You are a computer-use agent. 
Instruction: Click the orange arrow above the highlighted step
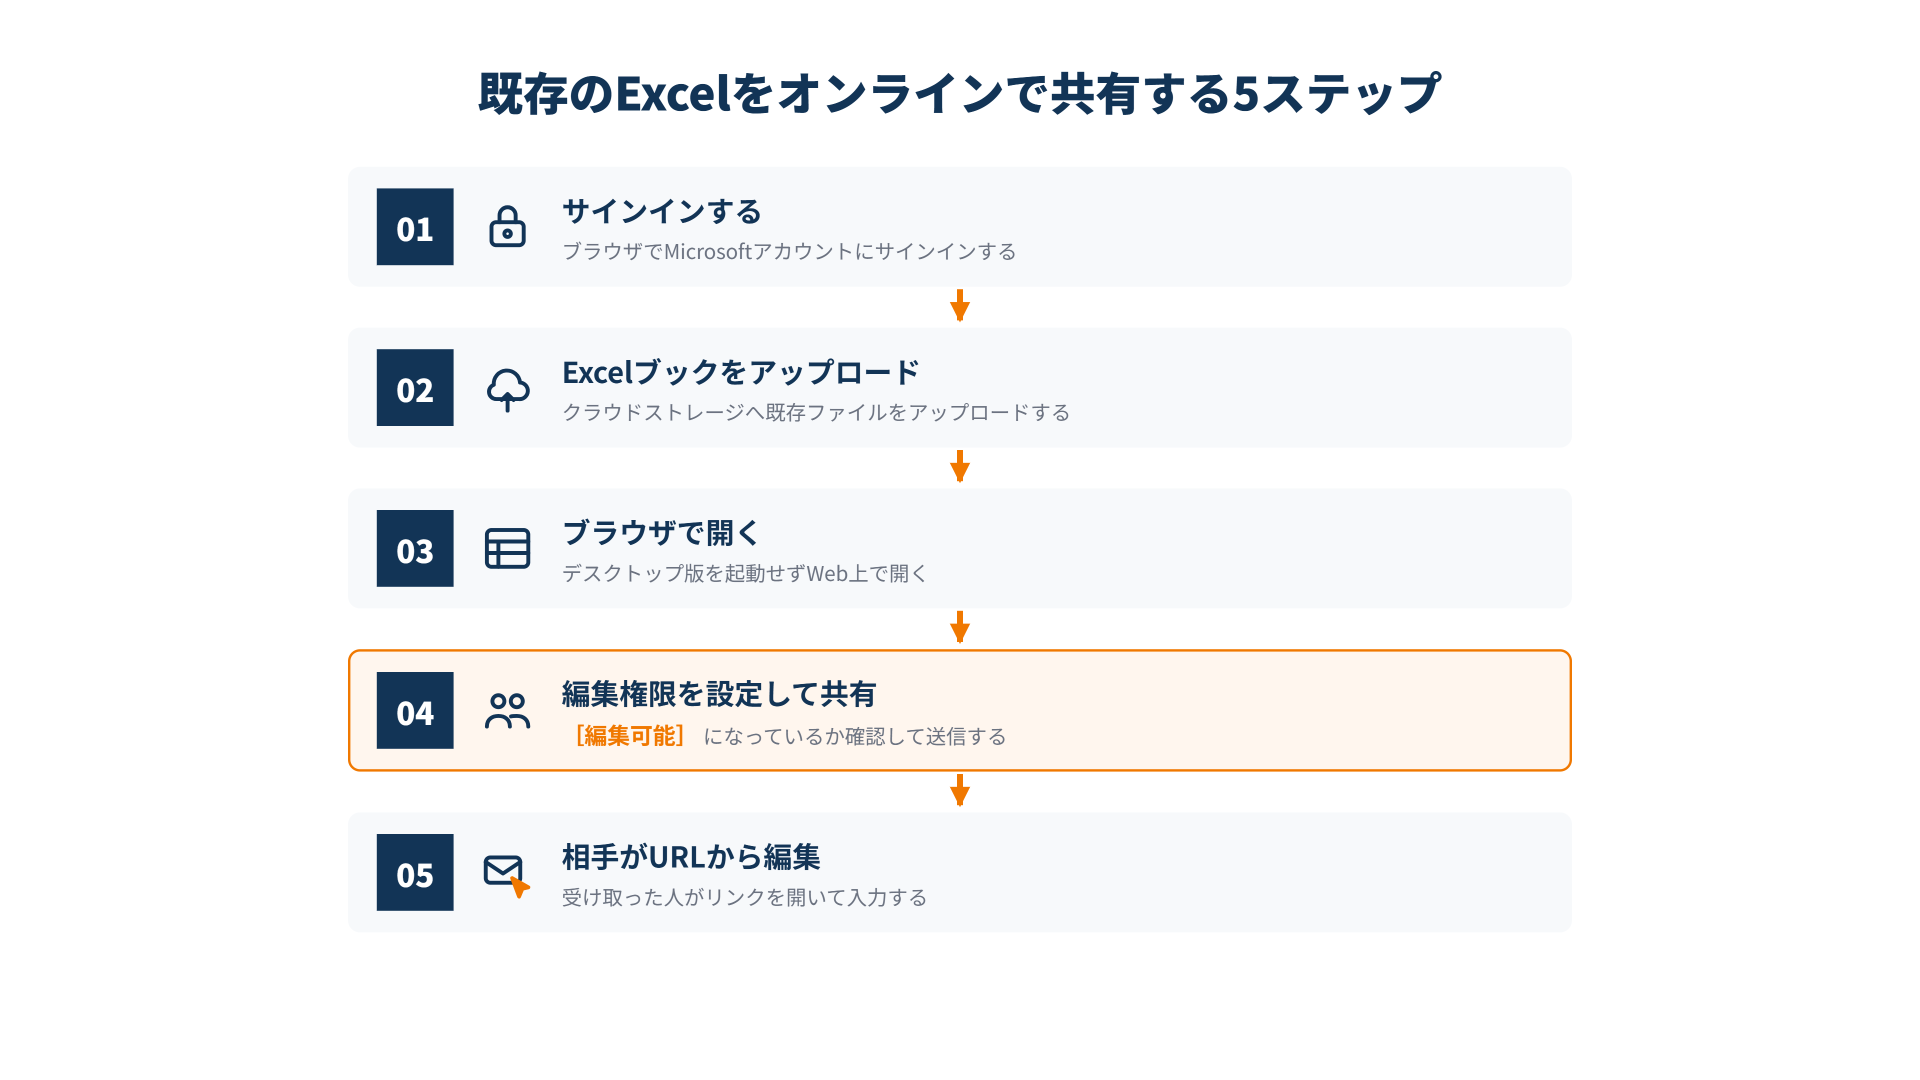click(960, 628)
